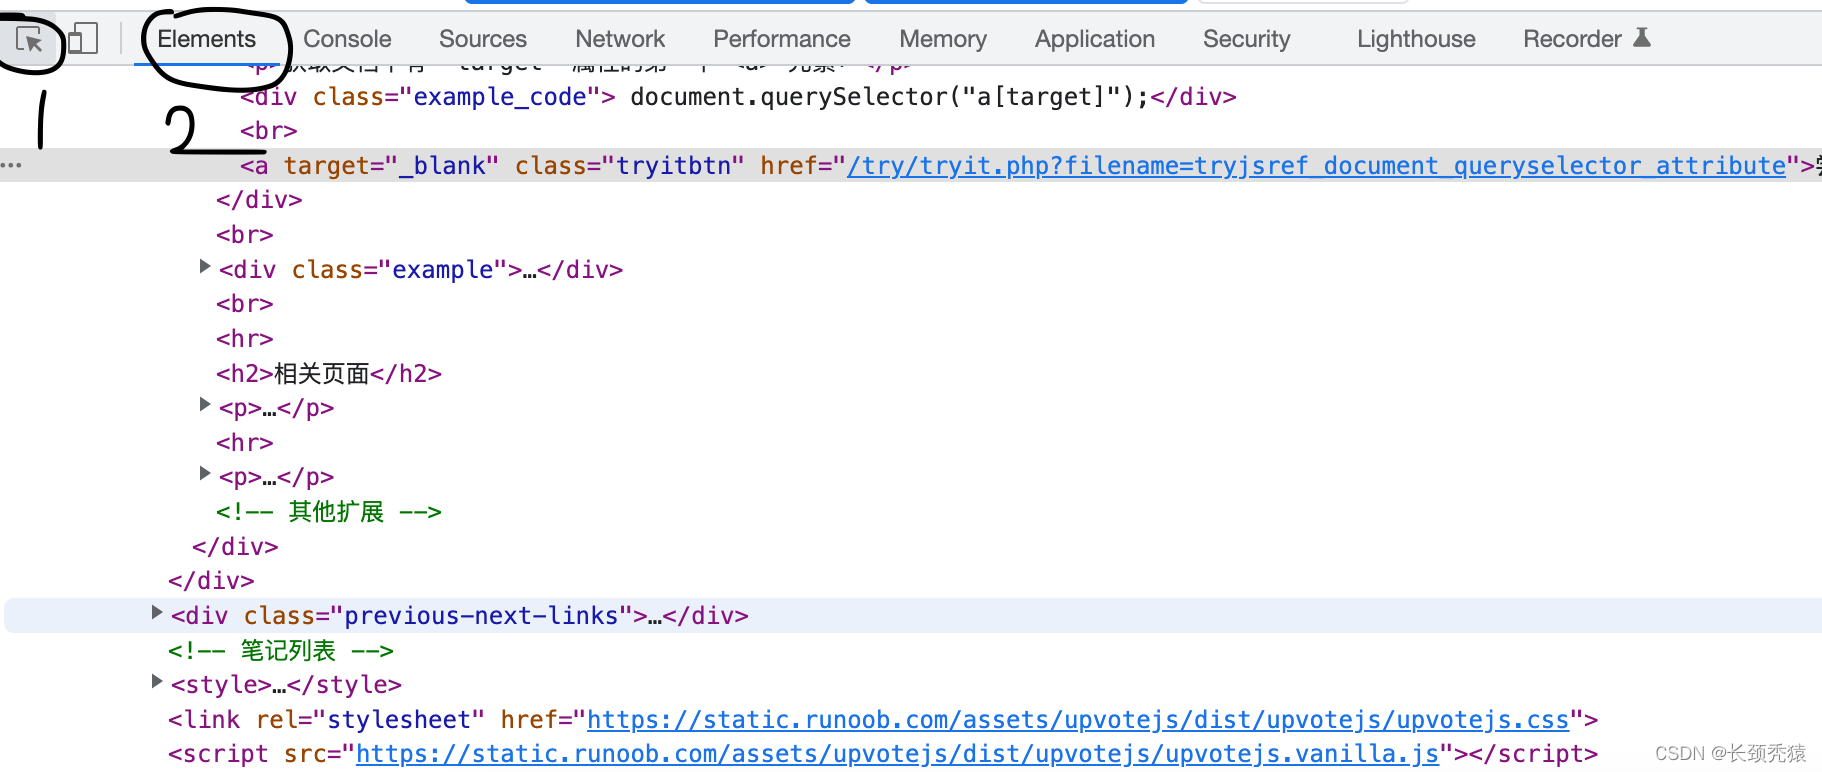This screenshot has width=1822, height=772.
Task: Select the 笔记列表 comment node
Action: tap(281, 651)
